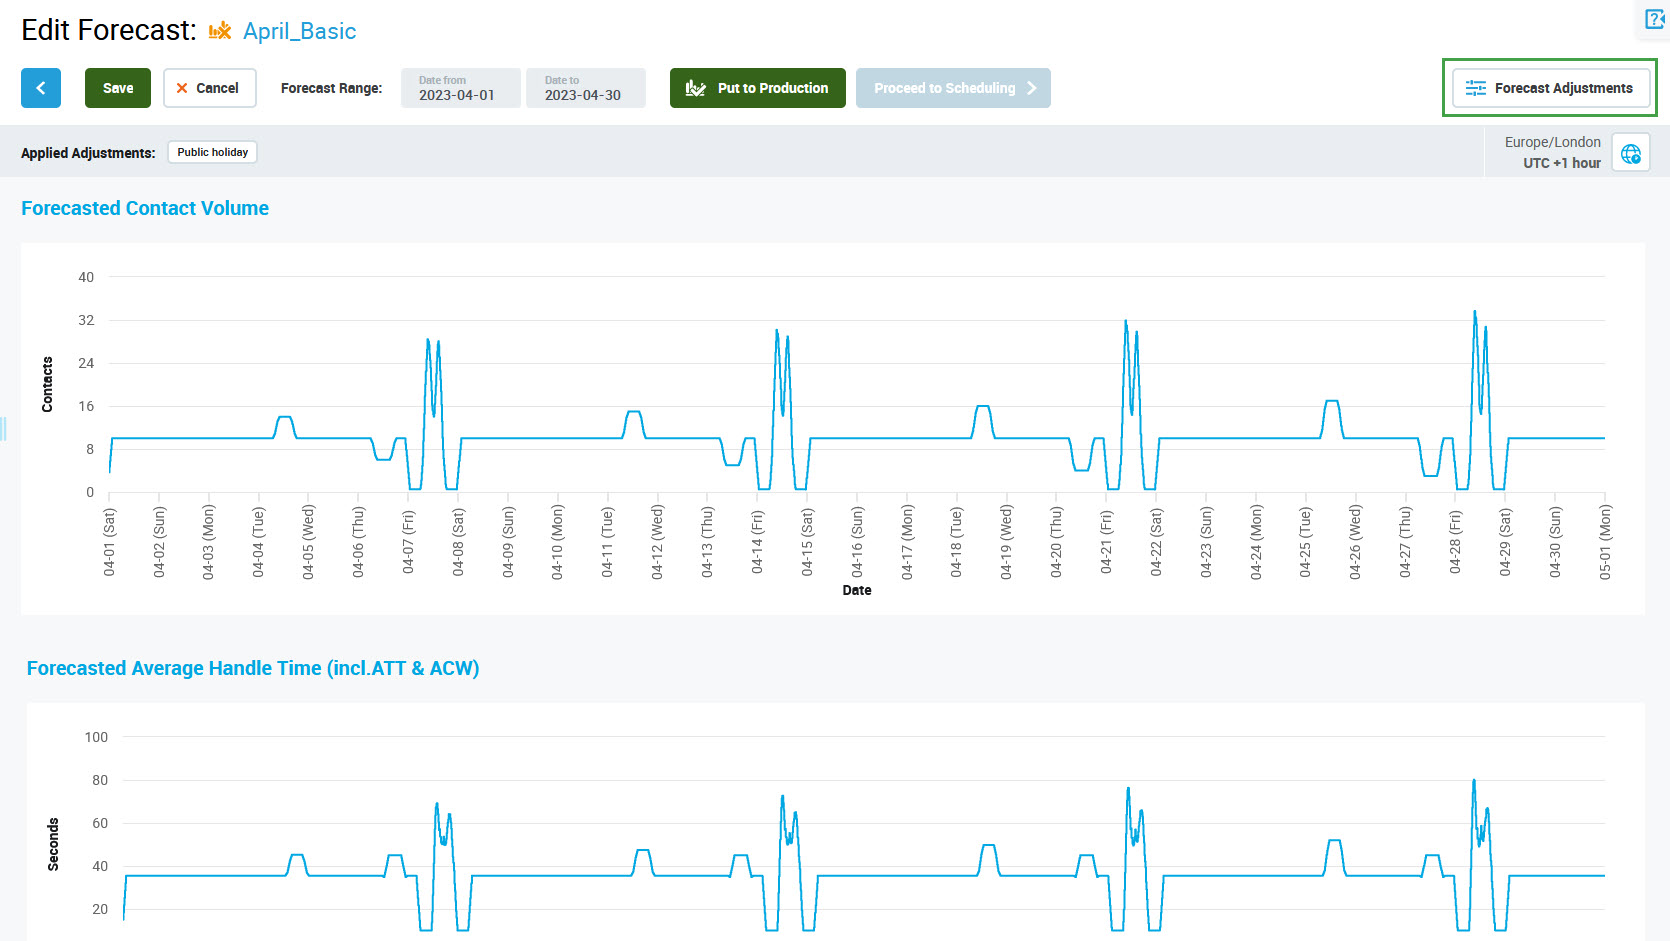Cancel the forecast edits

click(209, 88)
